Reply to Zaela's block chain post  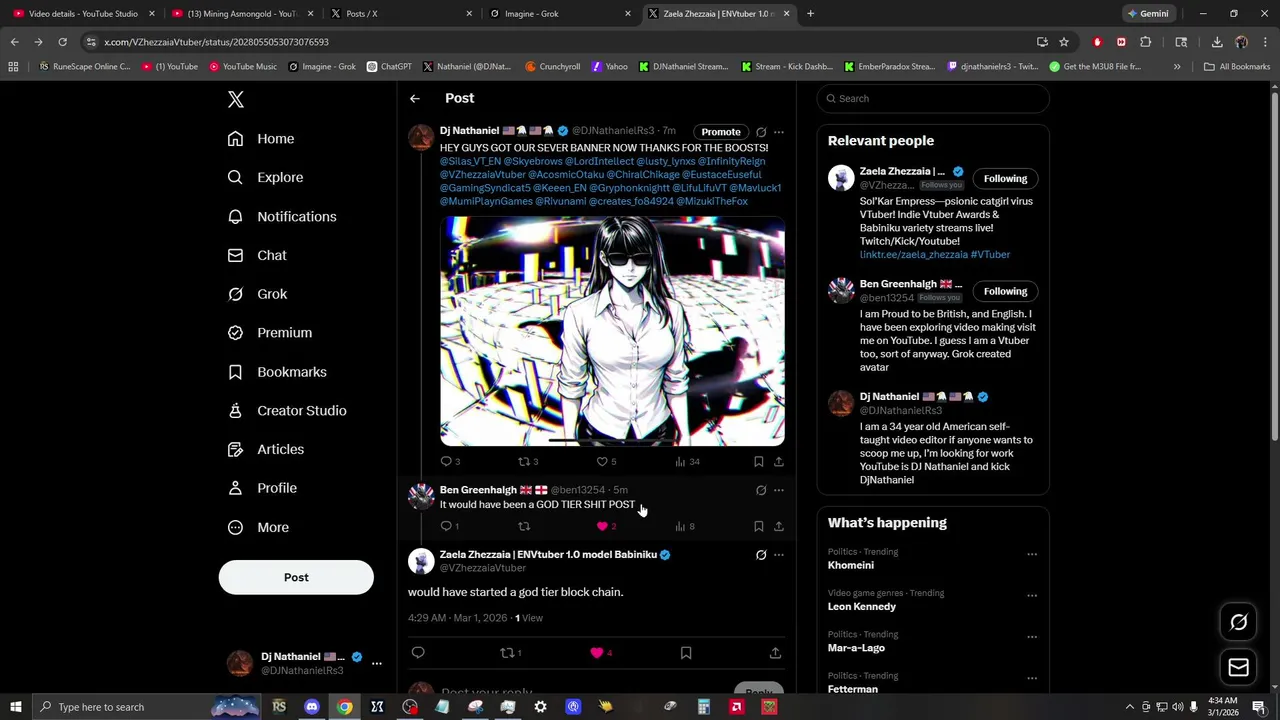(x=418, y=653)
